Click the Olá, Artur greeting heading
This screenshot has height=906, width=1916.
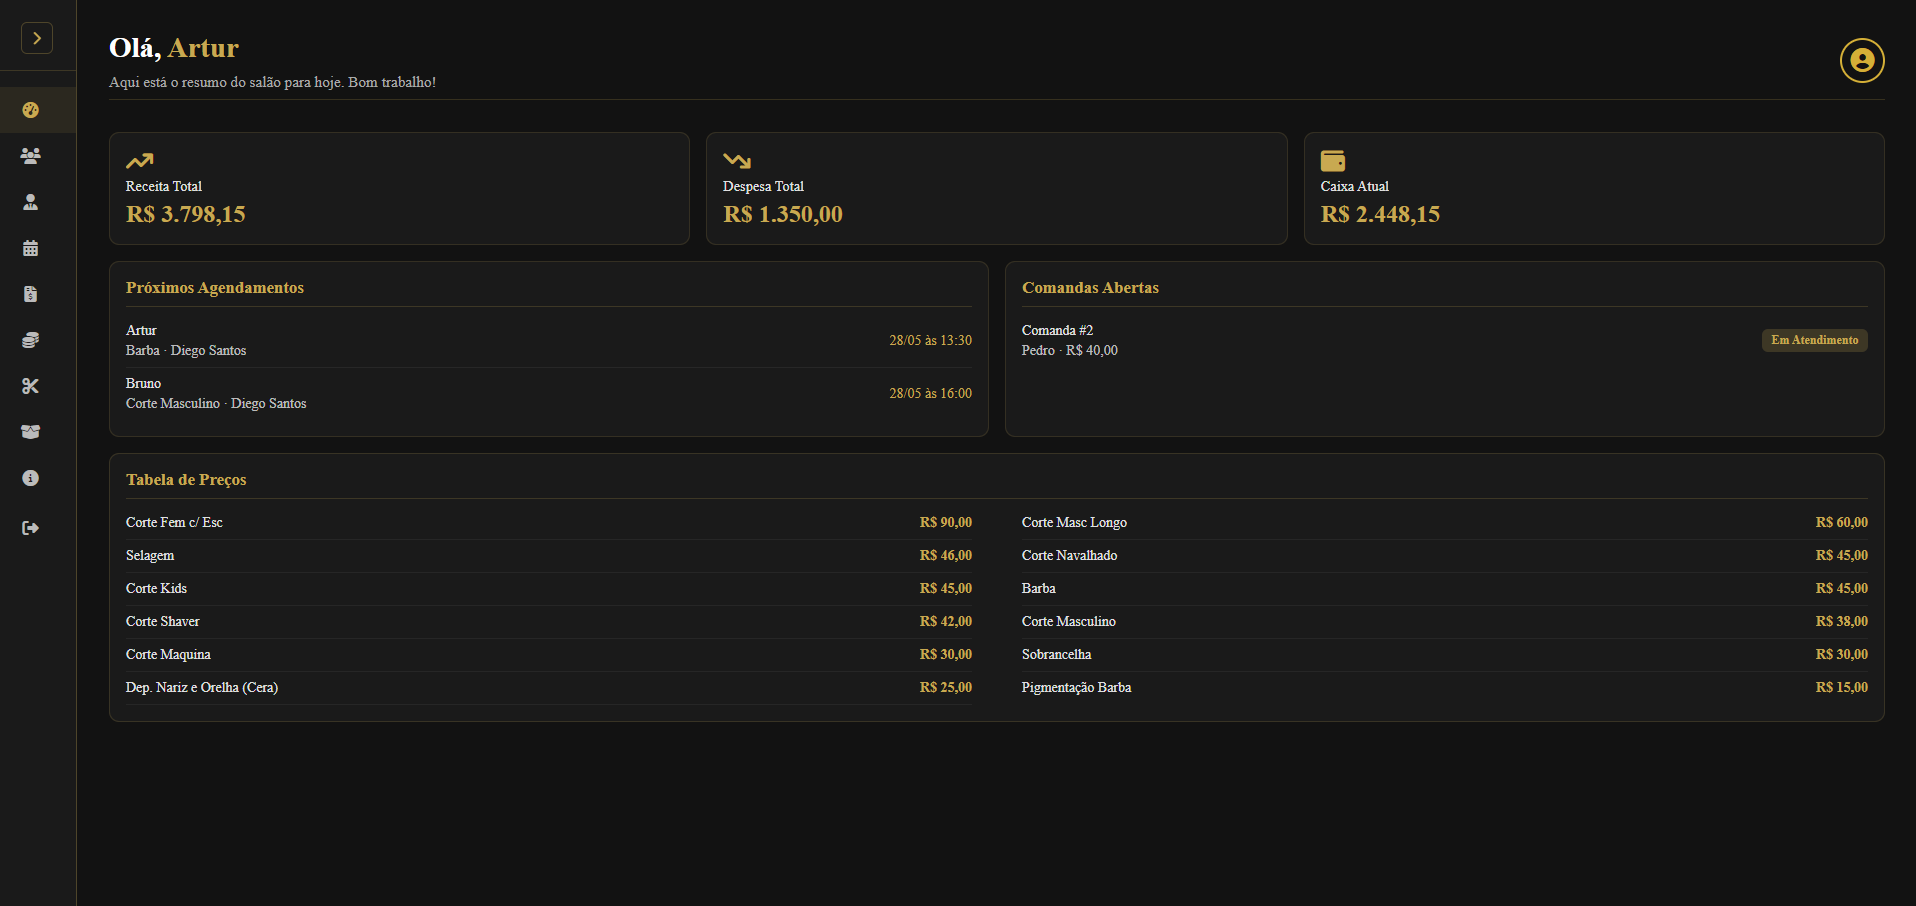click(174, 48)
